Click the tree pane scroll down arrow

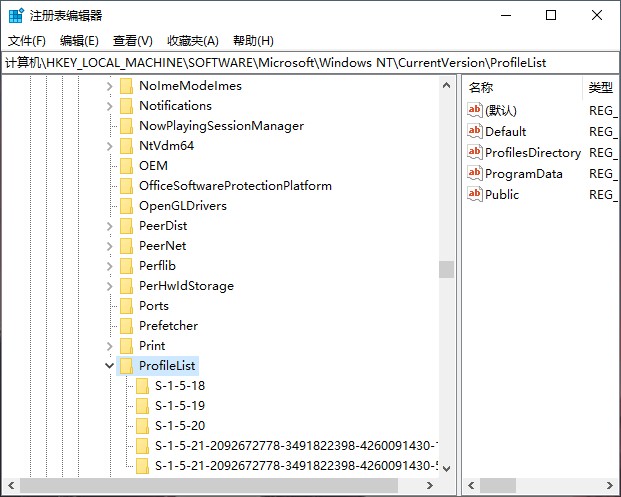pos(446,468)
